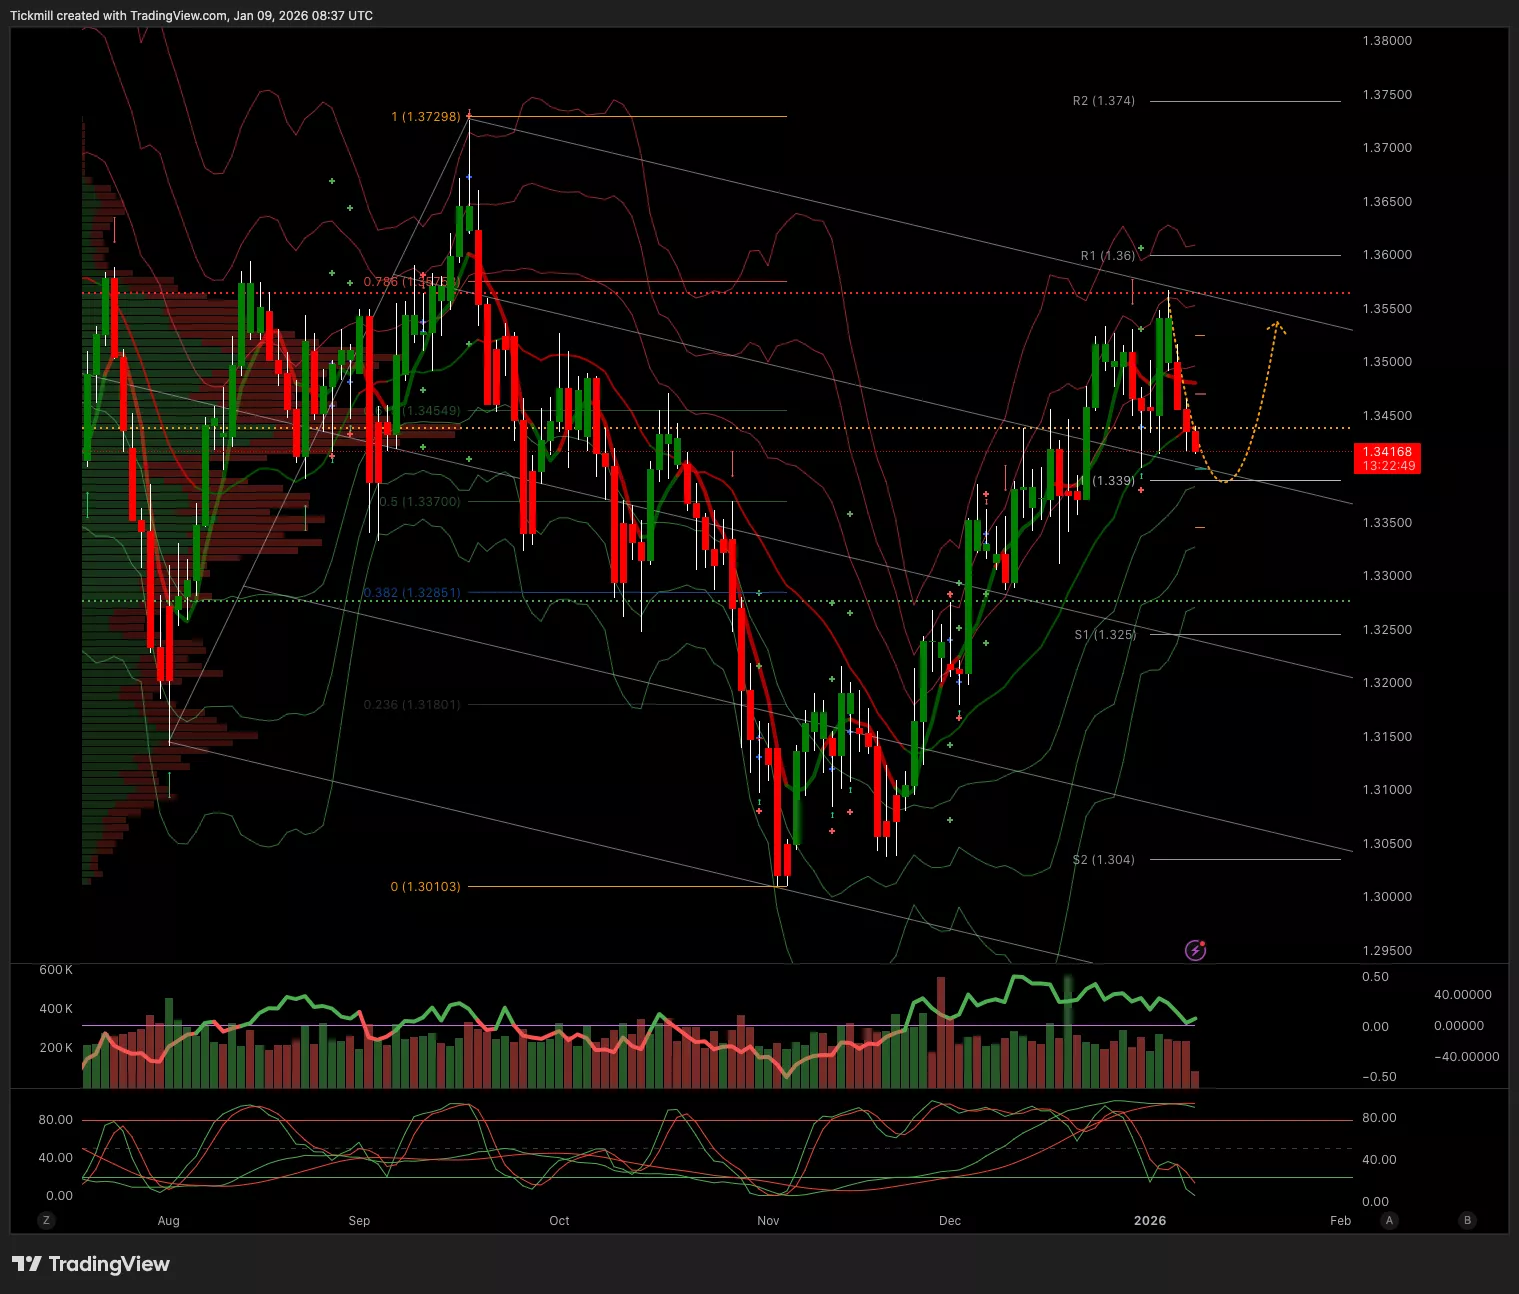
Task: Click the 1.38000 price scale label
Action: click(x=1387, y=41)
